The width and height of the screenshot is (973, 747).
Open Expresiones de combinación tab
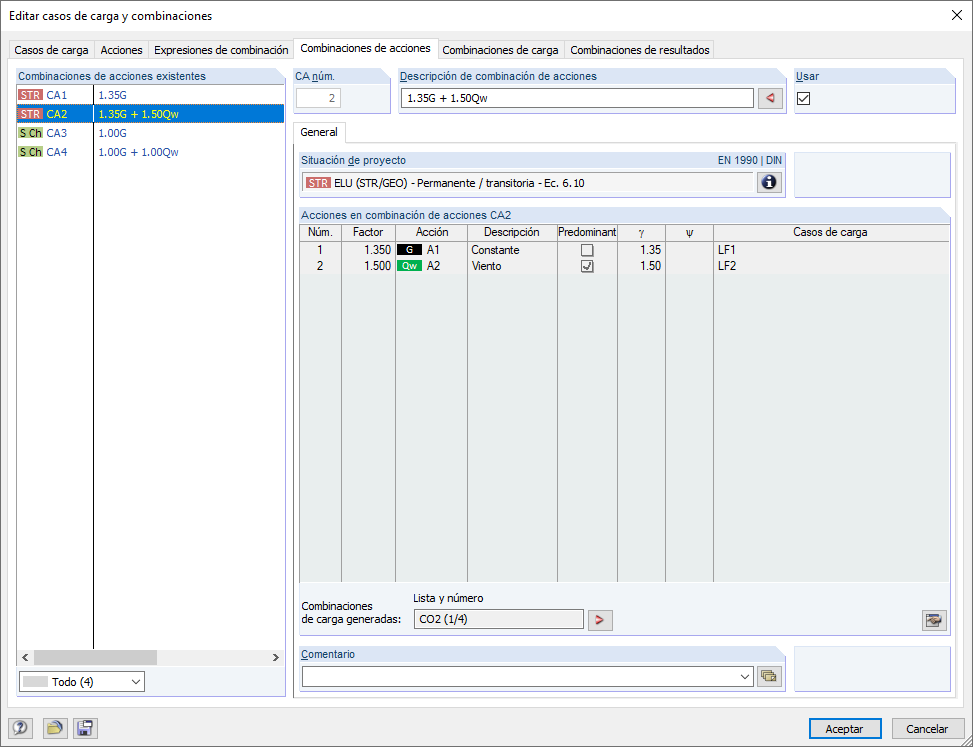click(221, 50)
